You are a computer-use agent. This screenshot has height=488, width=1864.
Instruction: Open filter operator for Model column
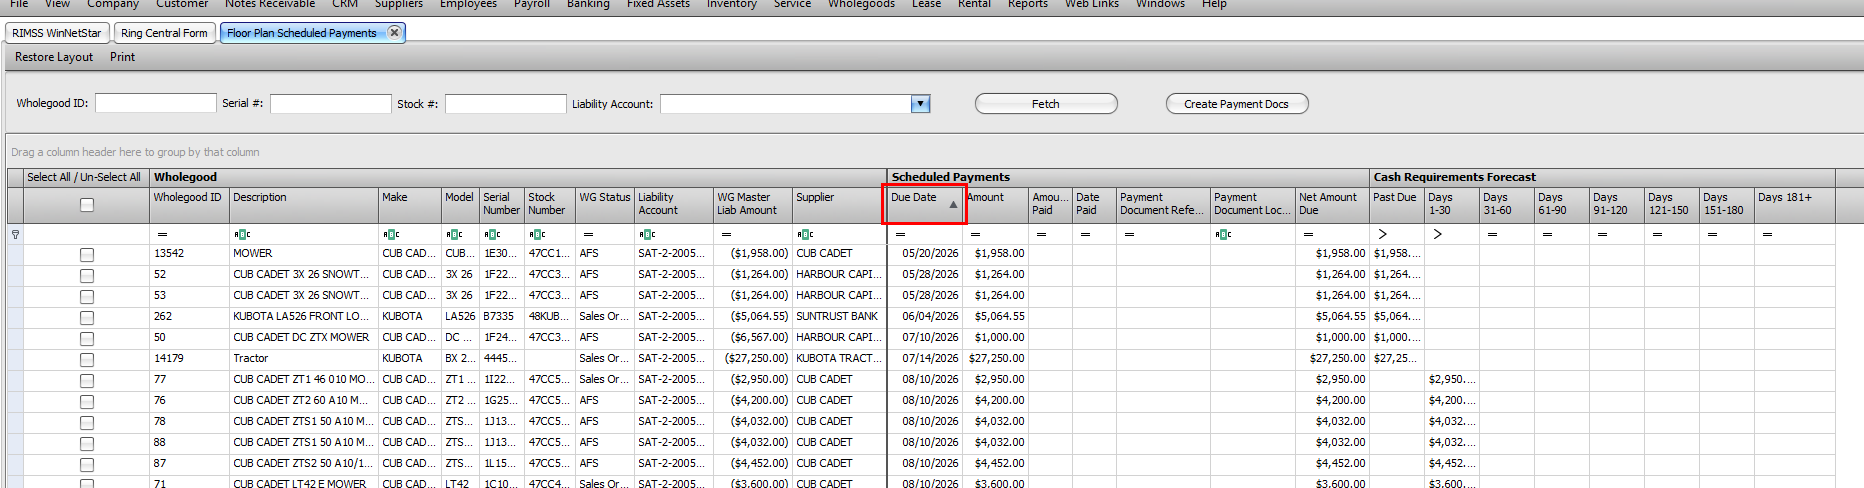[454, 234]
